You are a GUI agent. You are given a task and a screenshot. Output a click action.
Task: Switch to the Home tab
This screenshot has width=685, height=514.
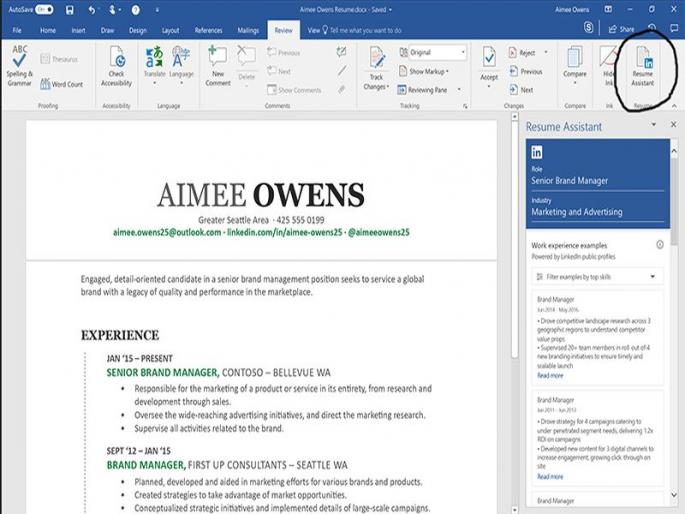point(48,30)
